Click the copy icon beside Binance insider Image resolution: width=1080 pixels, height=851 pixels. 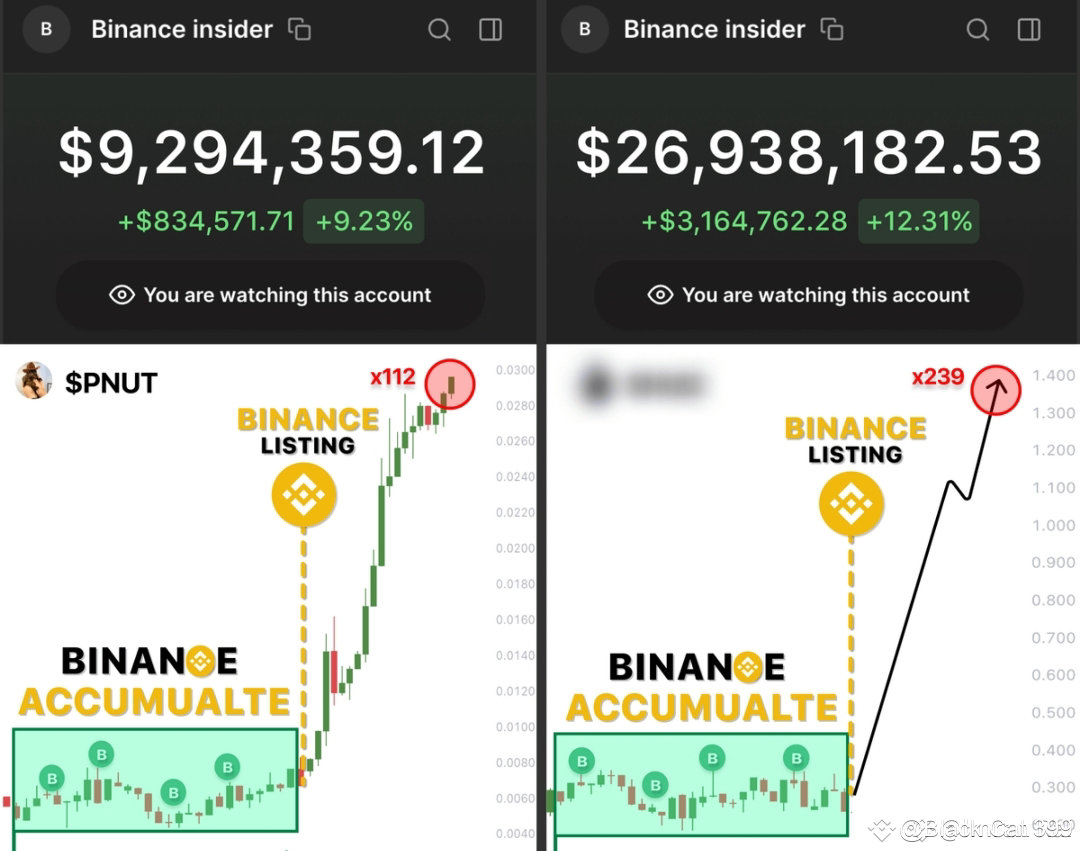[298, 29]
